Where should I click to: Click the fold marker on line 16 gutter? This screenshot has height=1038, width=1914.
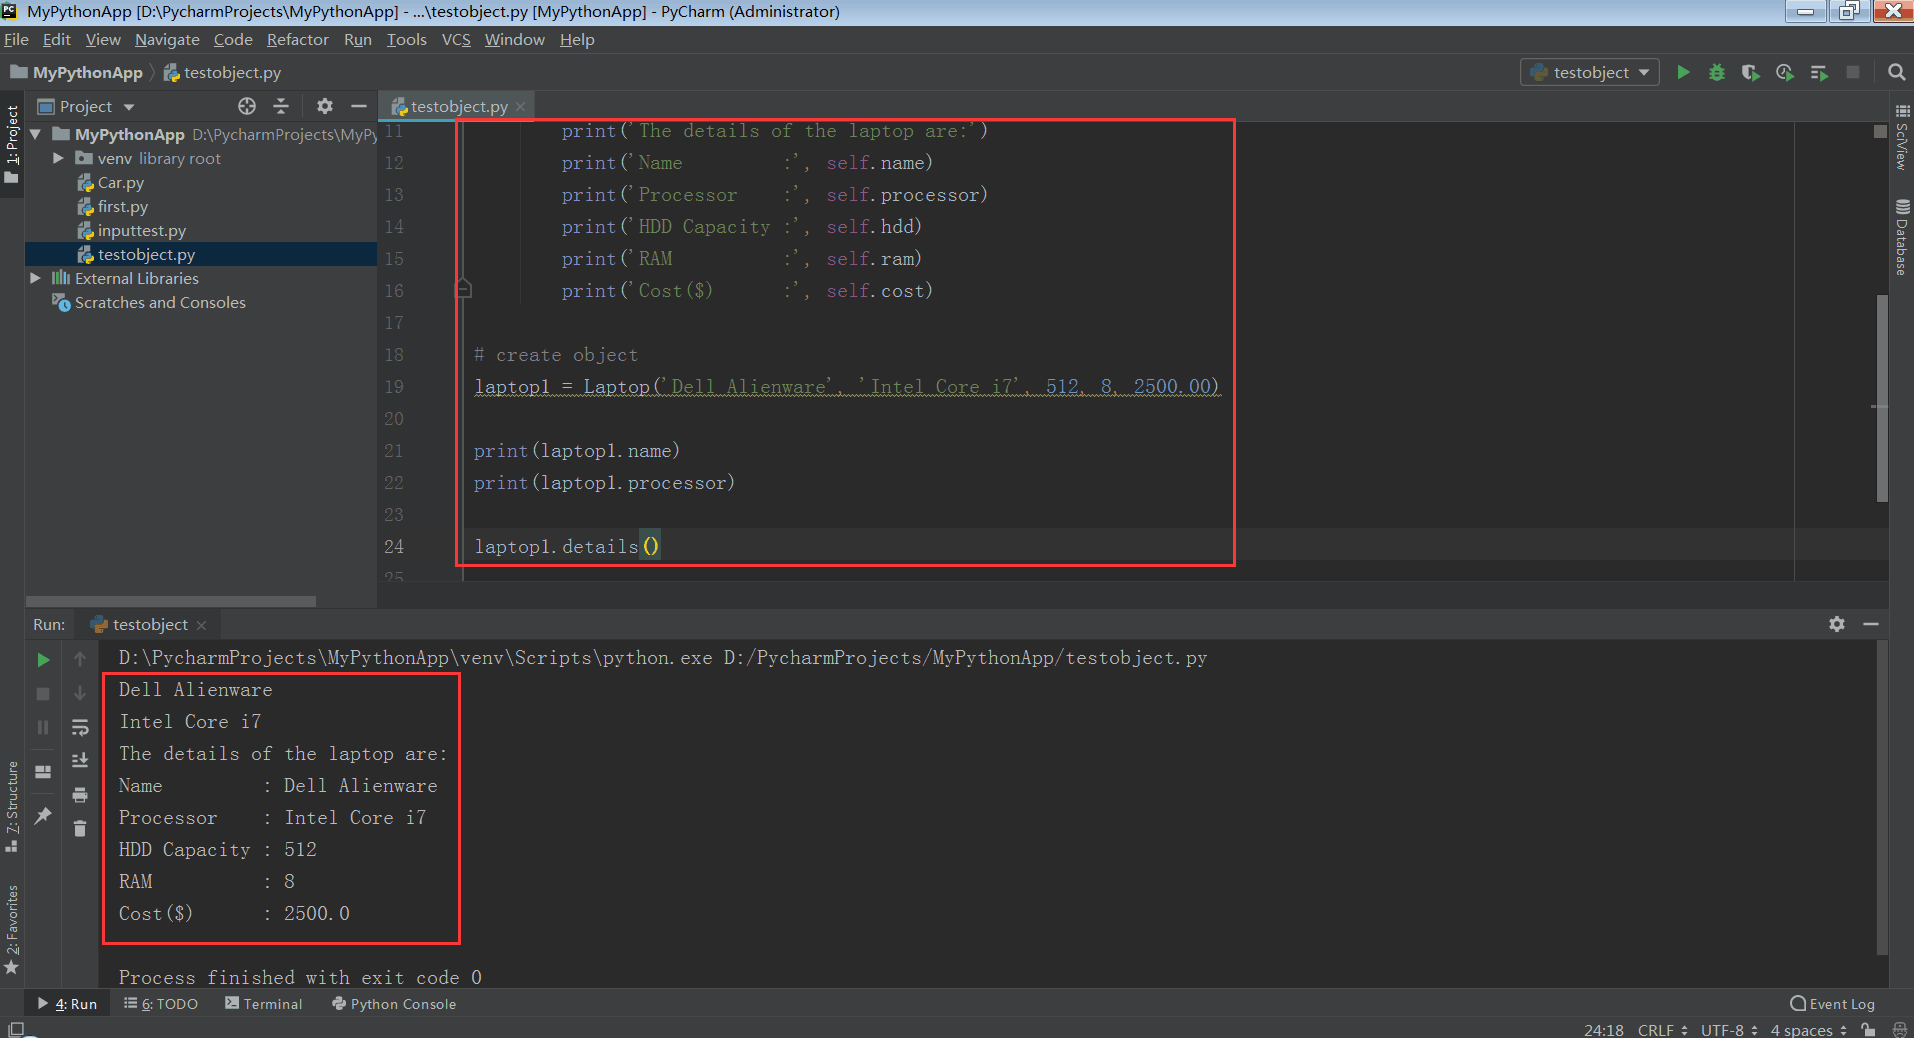(x=463, y=289)
